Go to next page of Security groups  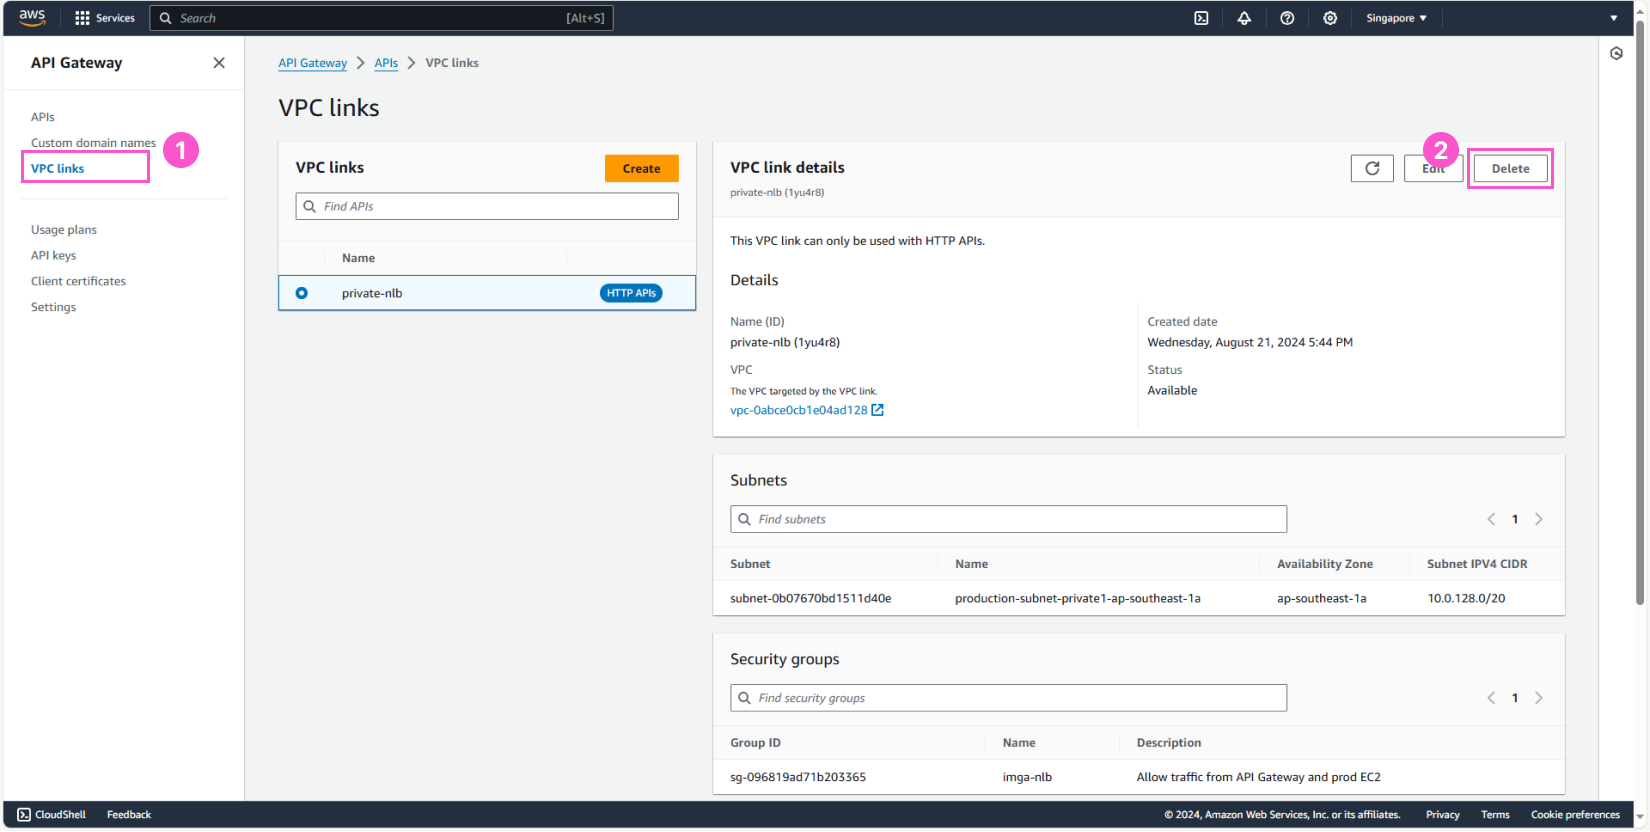[1539, 698]
